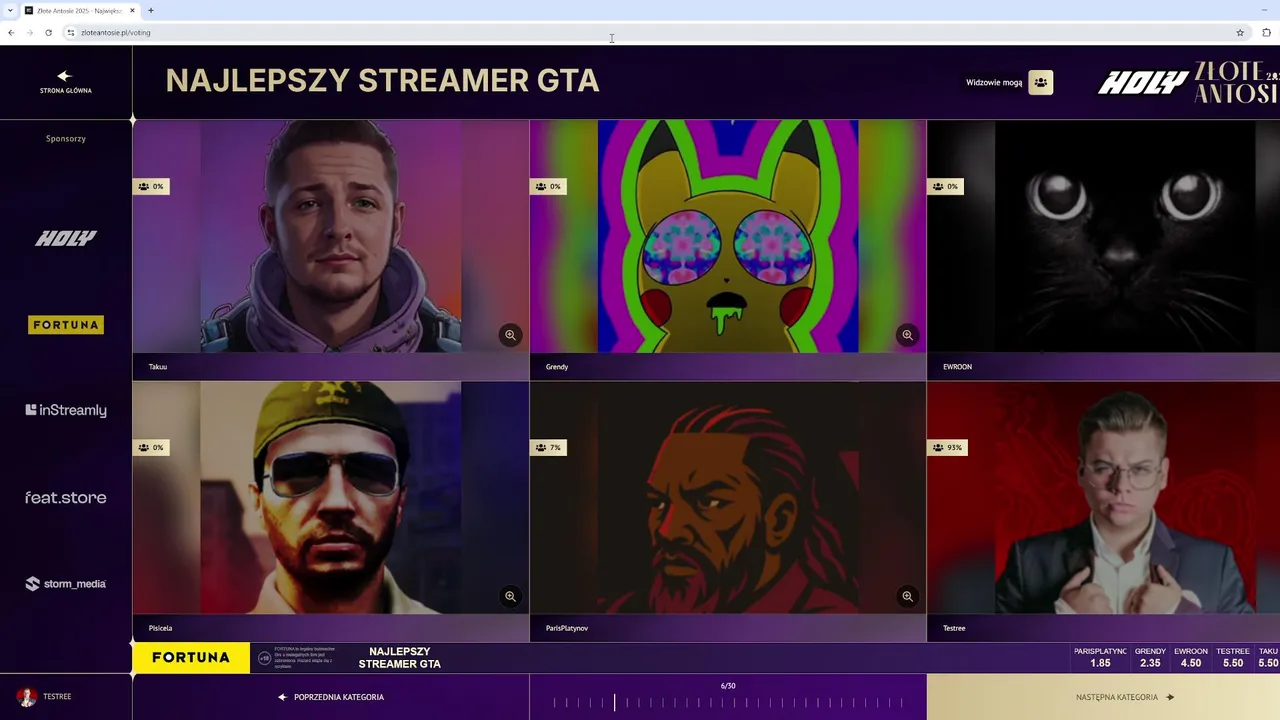This screenshot has width=1280, height=720.
Task: Click the Grendy name label
Action: tap(557, 367)
